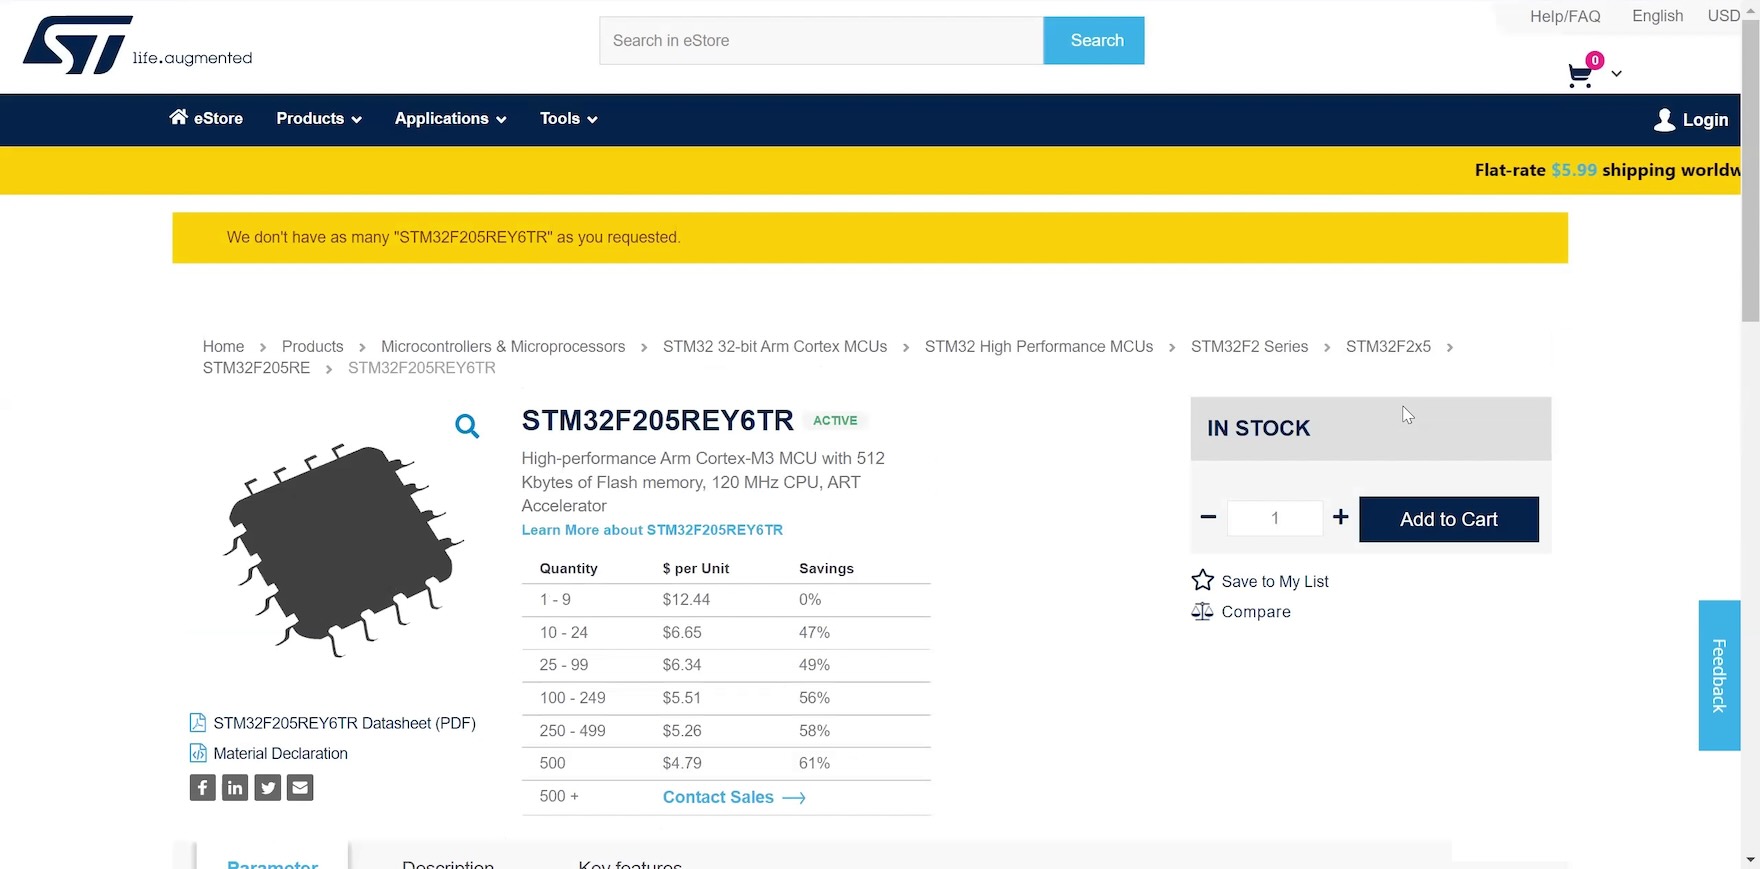Open the Tools dropdown menu

pos(568,119)
